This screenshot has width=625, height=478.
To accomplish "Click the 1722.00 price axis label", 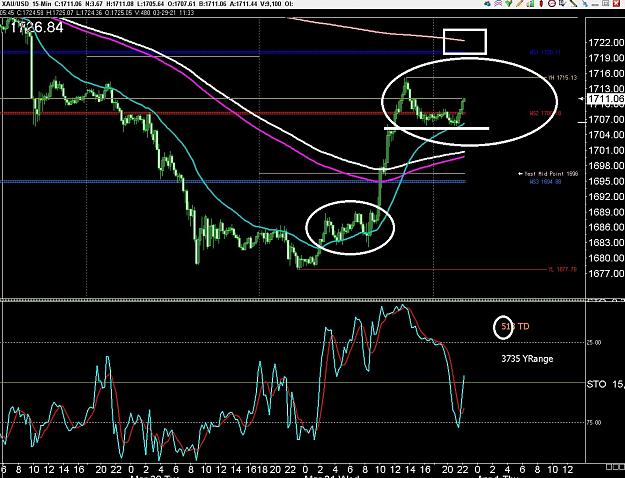I will pos(606,42).
